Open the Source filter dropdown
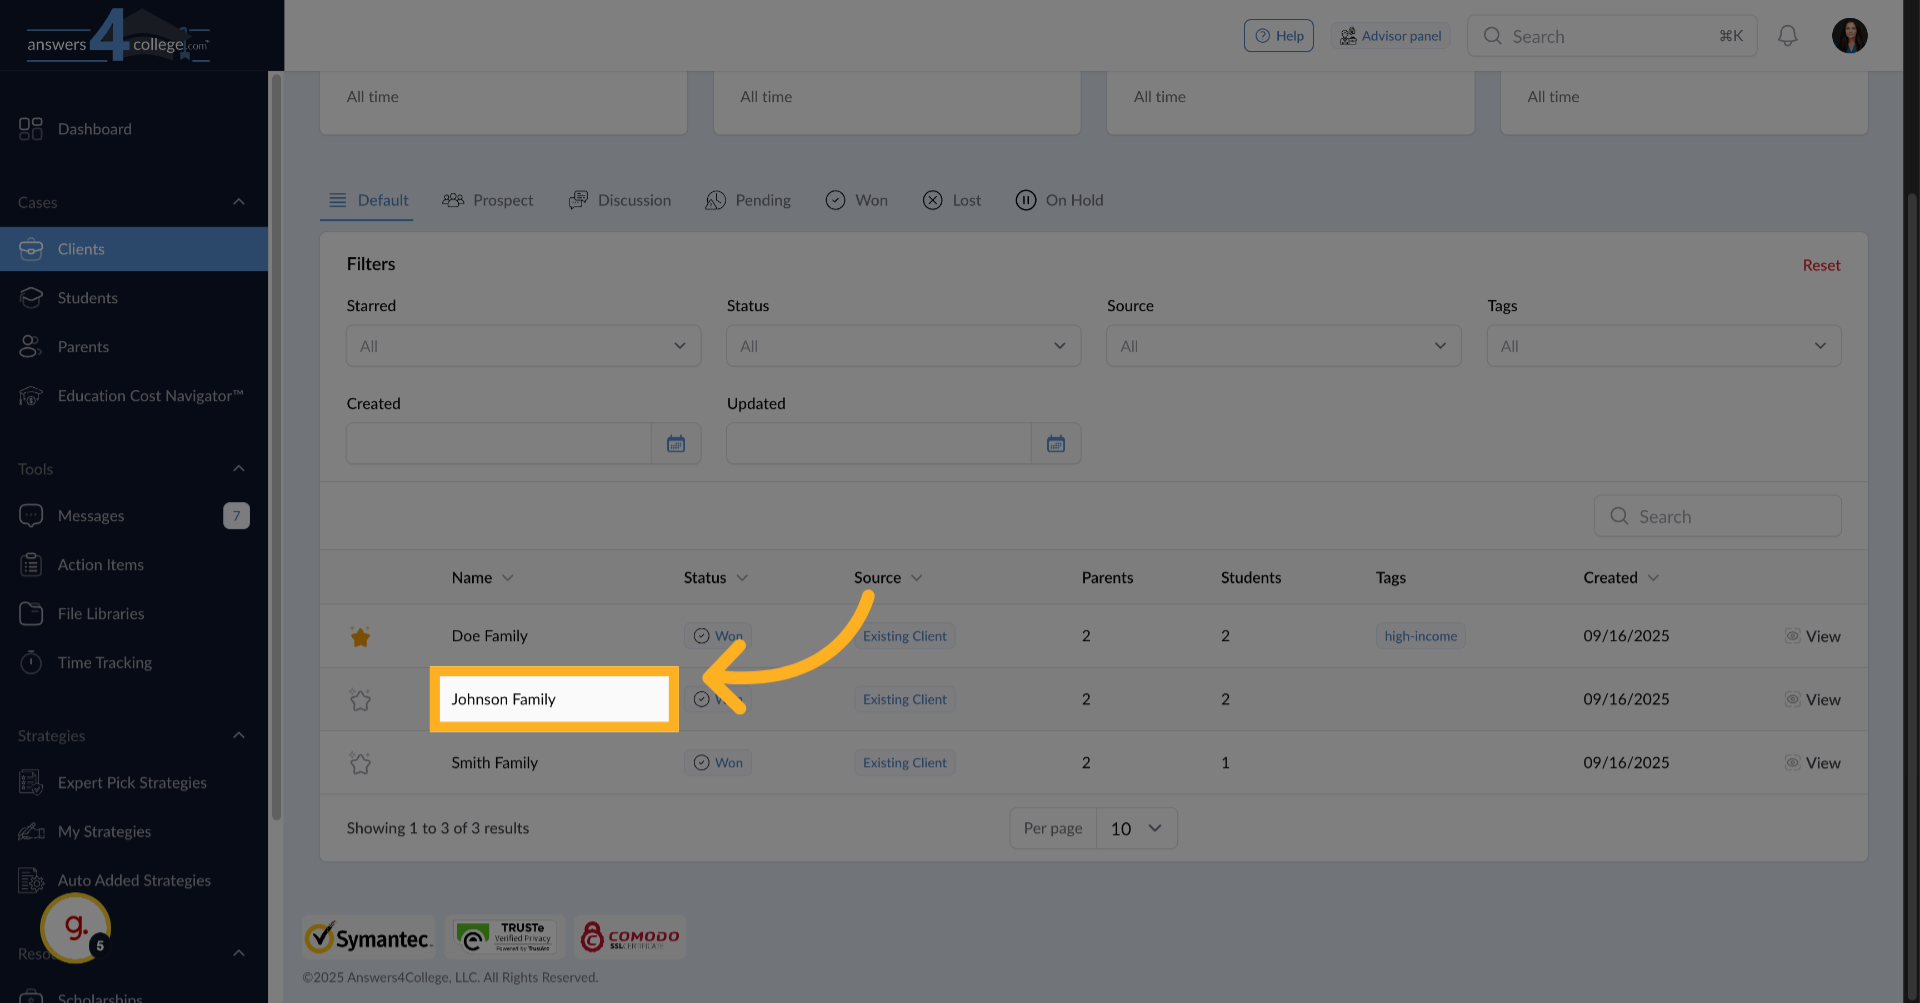The height and width of the screenshot is (1003, 1920). (x=1283, y=346)
